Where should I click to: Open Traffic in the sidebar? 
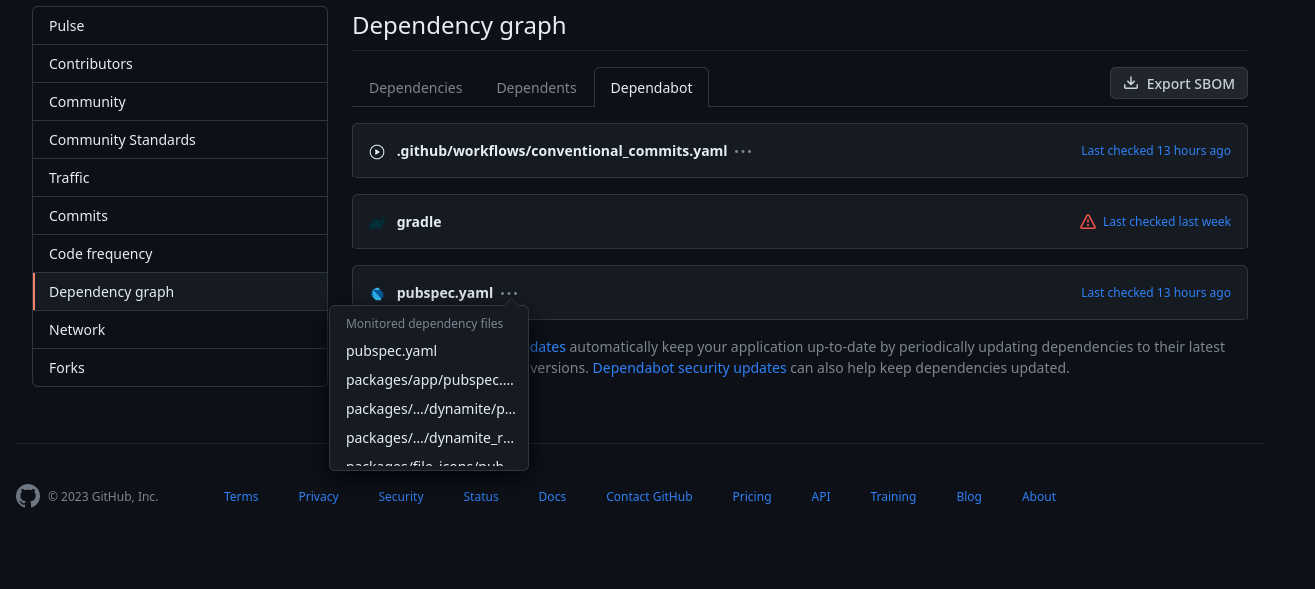point(69,177)
